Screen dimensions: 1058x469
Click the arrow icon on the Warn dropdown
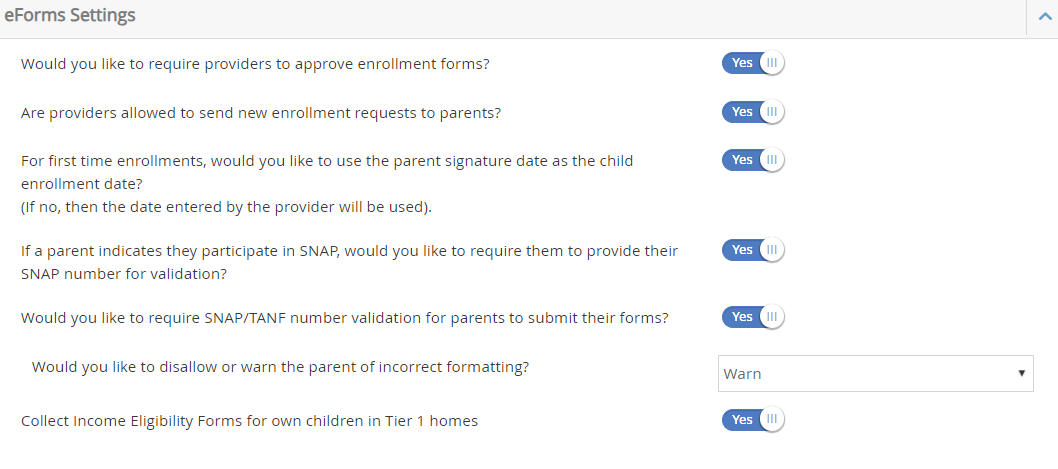click(1021, 373)
